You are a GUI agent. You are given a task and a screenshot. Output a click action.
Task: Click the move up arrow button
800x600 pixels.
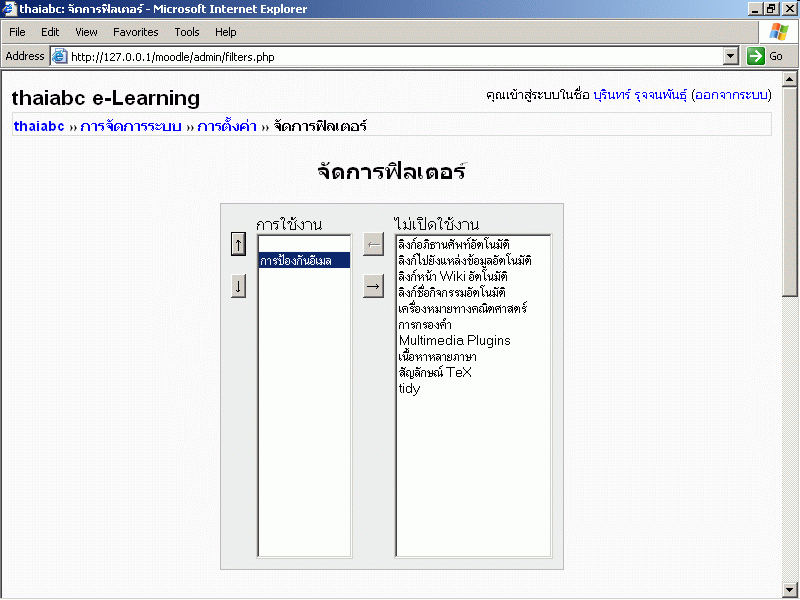238,244
